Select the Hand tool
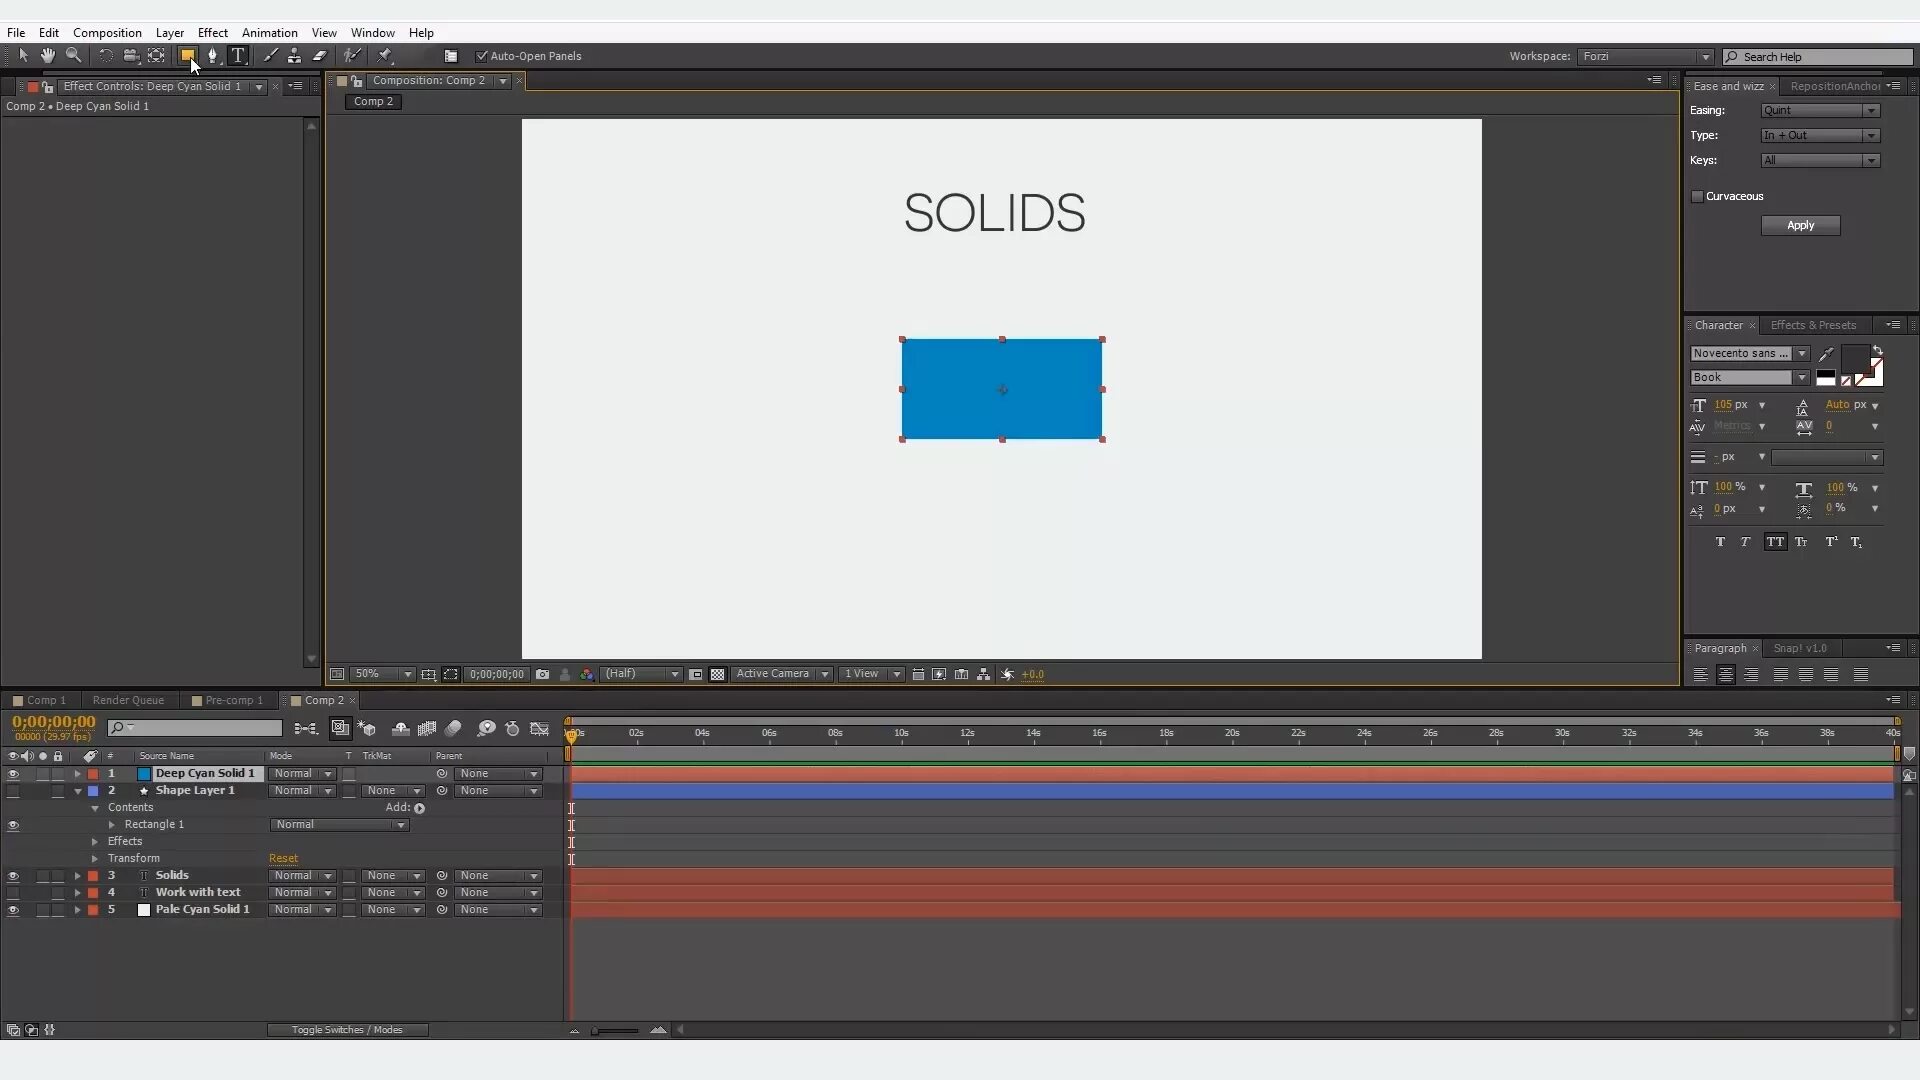Viewport: 1920px width, 1080px height. [47, 56]
